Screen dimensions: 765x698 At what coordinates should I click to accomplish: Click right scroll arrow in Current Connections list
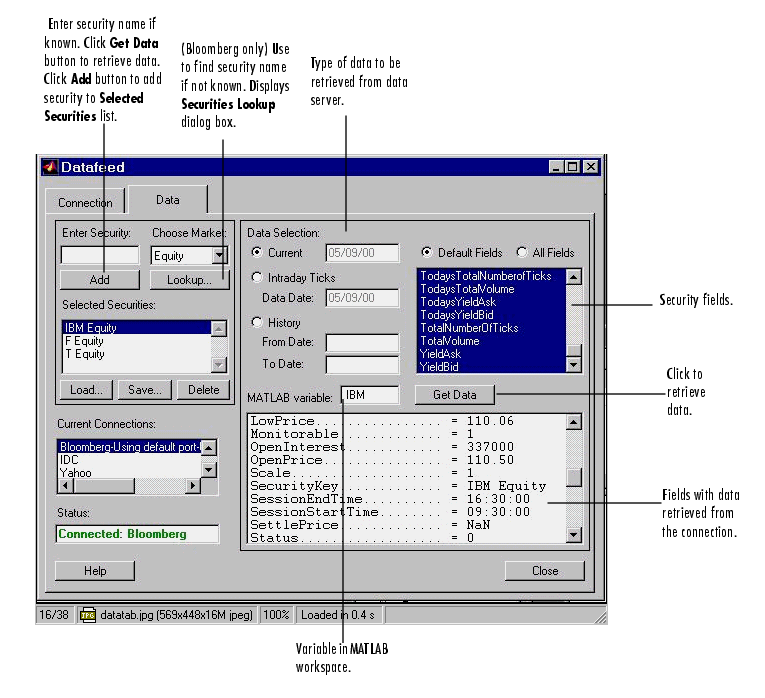[195, 486]
